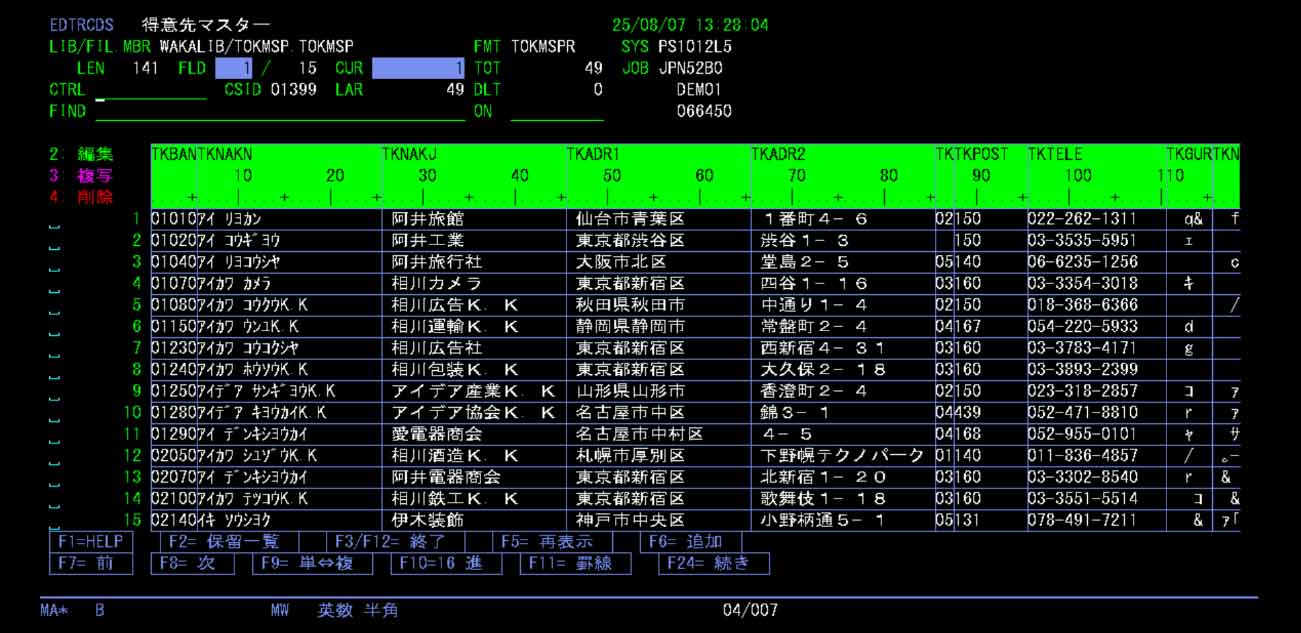The image size is (1301, 633).
Task: Click the TKTELE column header
Action: pyautogui.click(x=1054, y=155)
